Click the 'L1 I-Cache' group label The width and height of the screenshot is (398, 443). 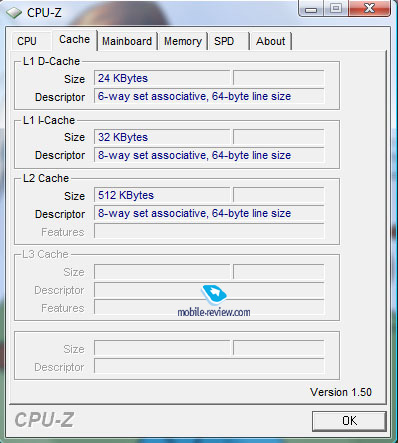coord(49,120)
